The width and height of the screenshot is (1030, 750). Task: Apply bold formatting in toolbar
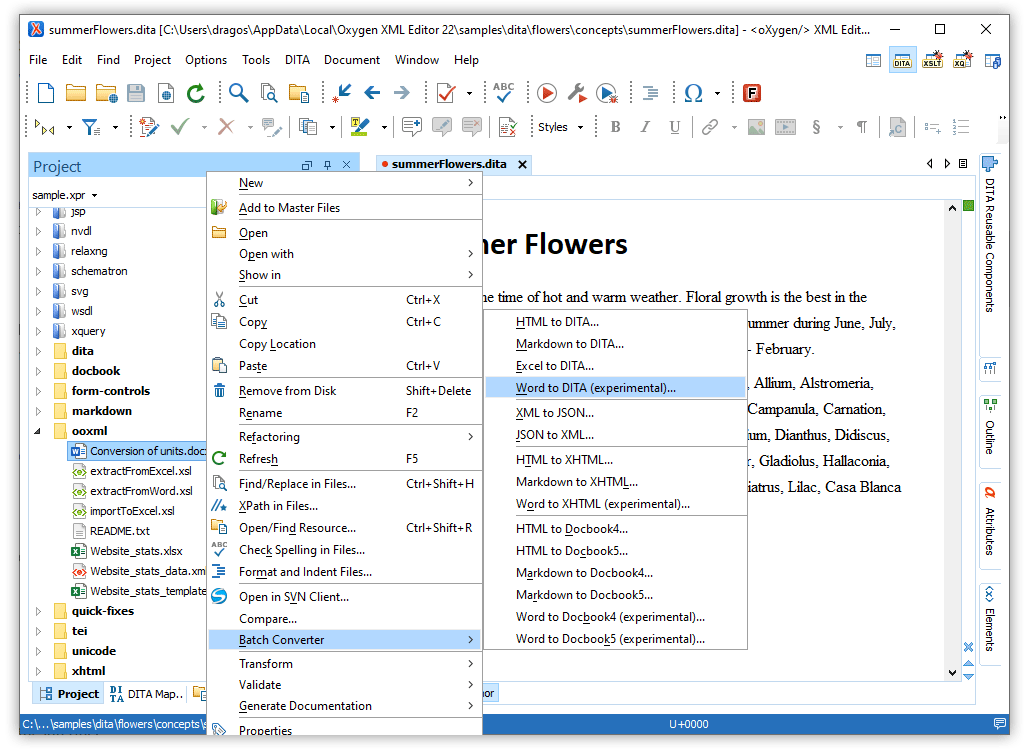point(616,127)
